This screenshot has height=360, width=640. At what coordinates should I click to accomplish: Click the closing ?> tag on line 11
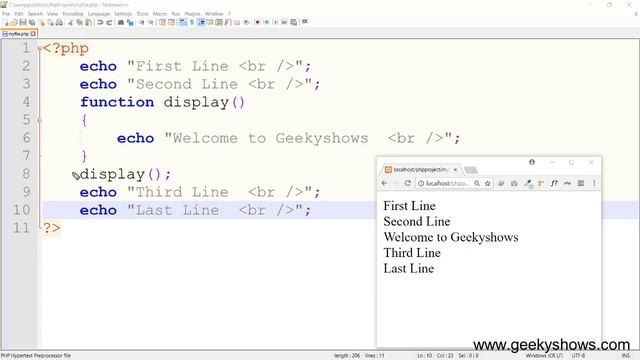51,228
